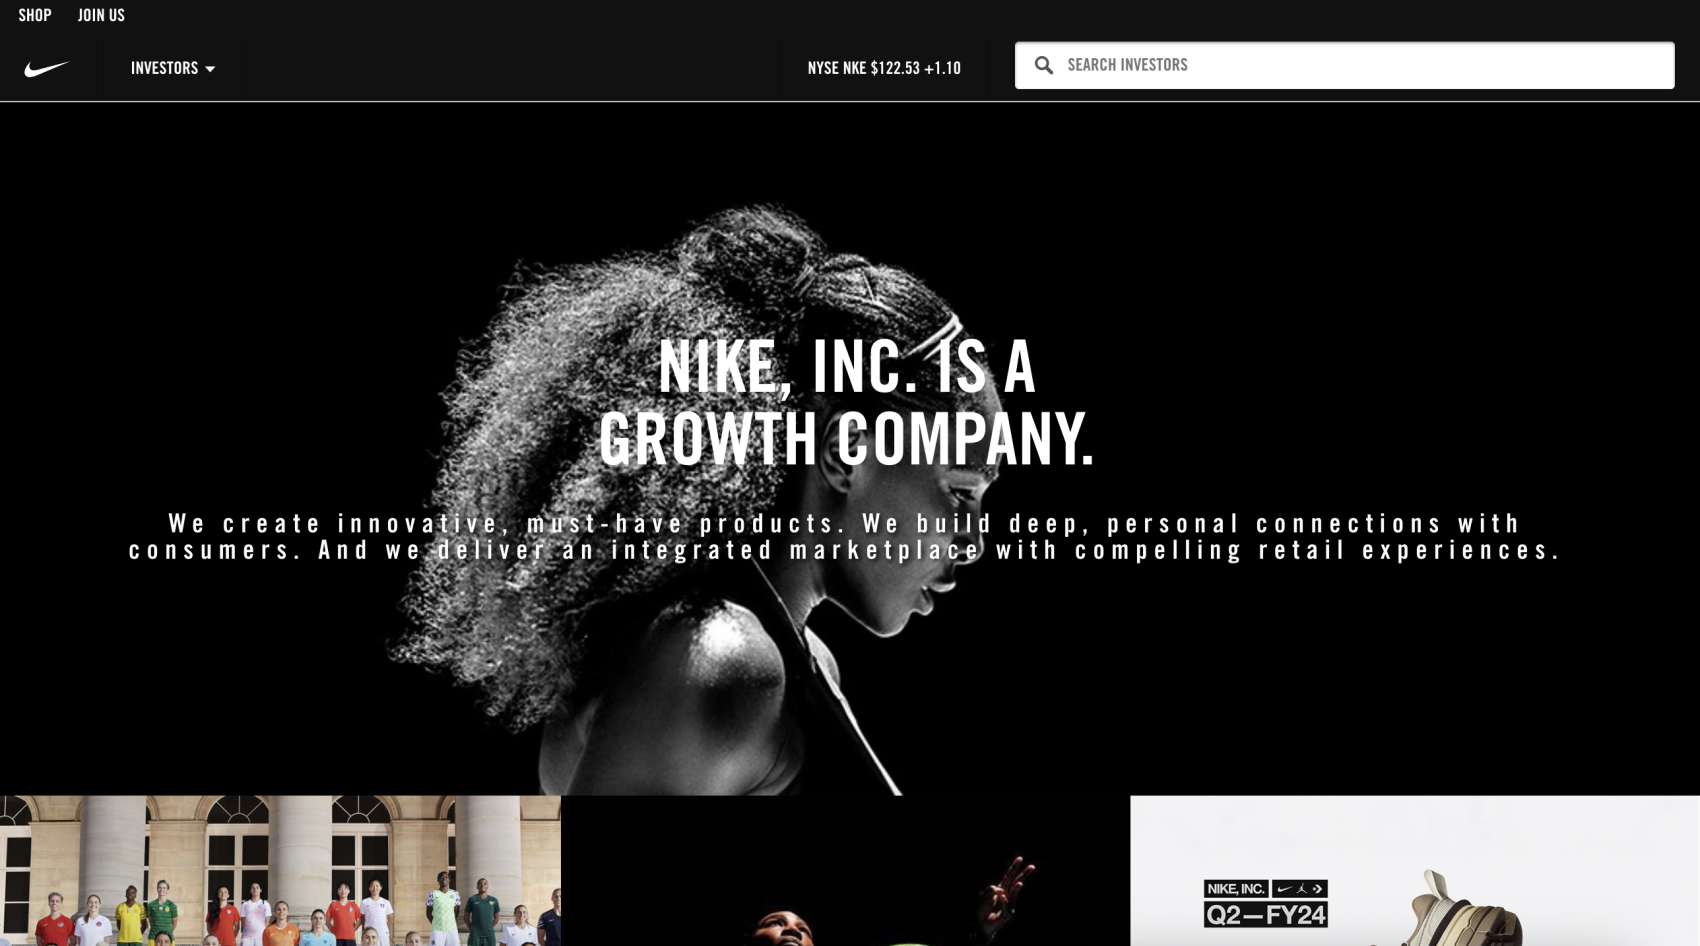Click the search magnifier icon

[x=1044, y=65]
